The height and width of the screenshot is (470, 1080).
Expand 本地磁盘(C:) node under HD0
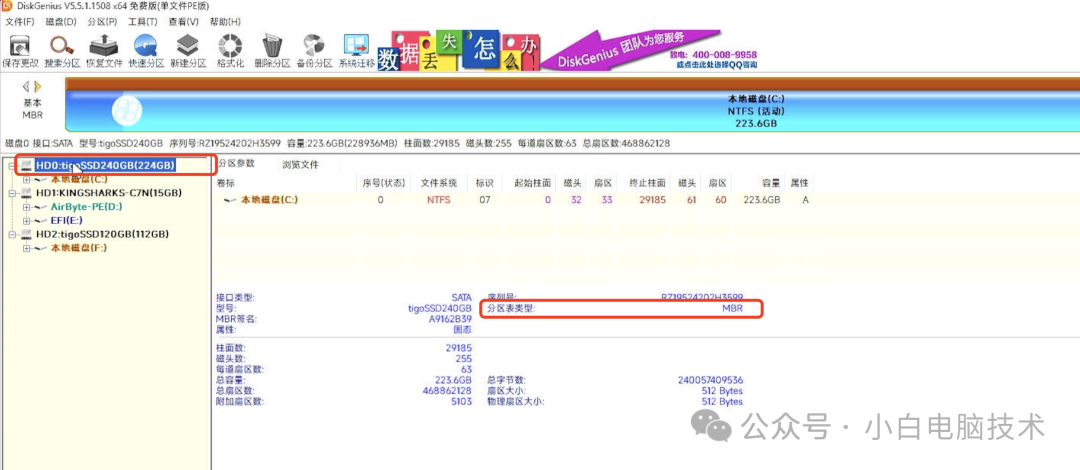[x=26, y=179]
